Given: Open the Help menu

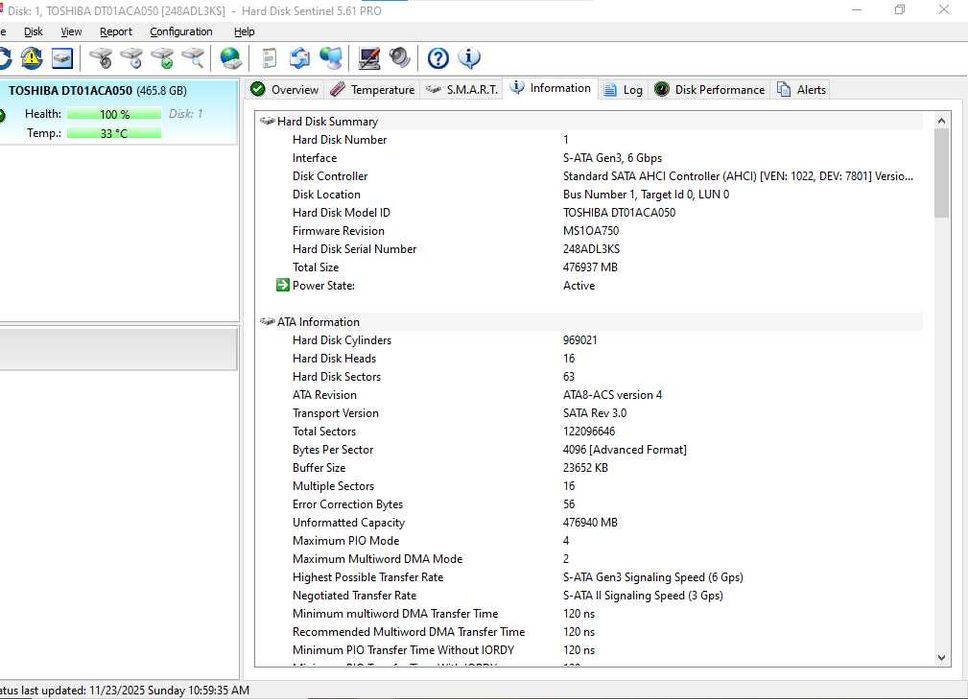Looking at the screenshot, I should (x=244, y=31).
